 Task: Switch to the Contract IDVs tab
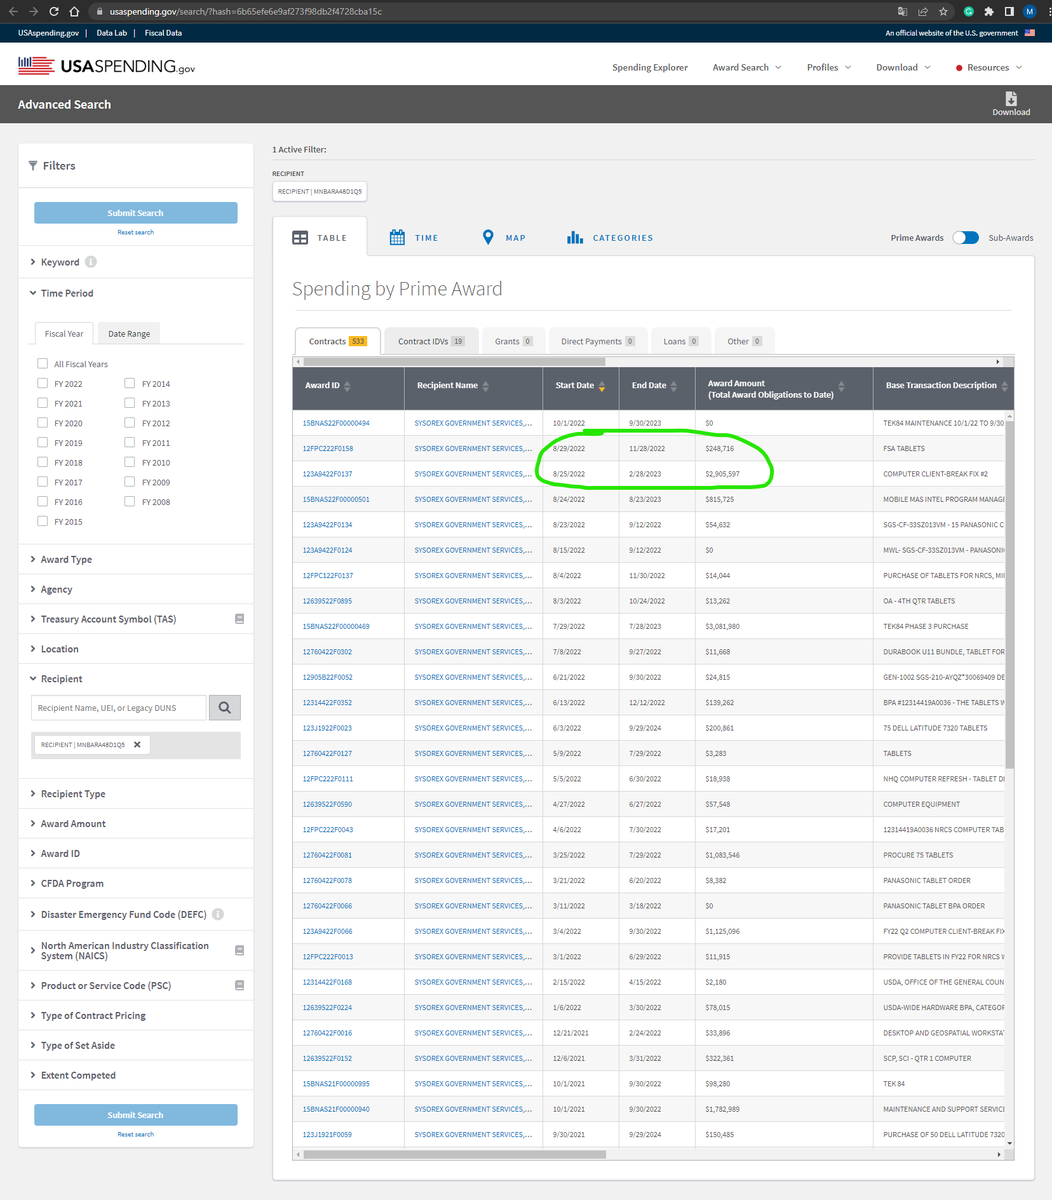click(x=431, y=341)
